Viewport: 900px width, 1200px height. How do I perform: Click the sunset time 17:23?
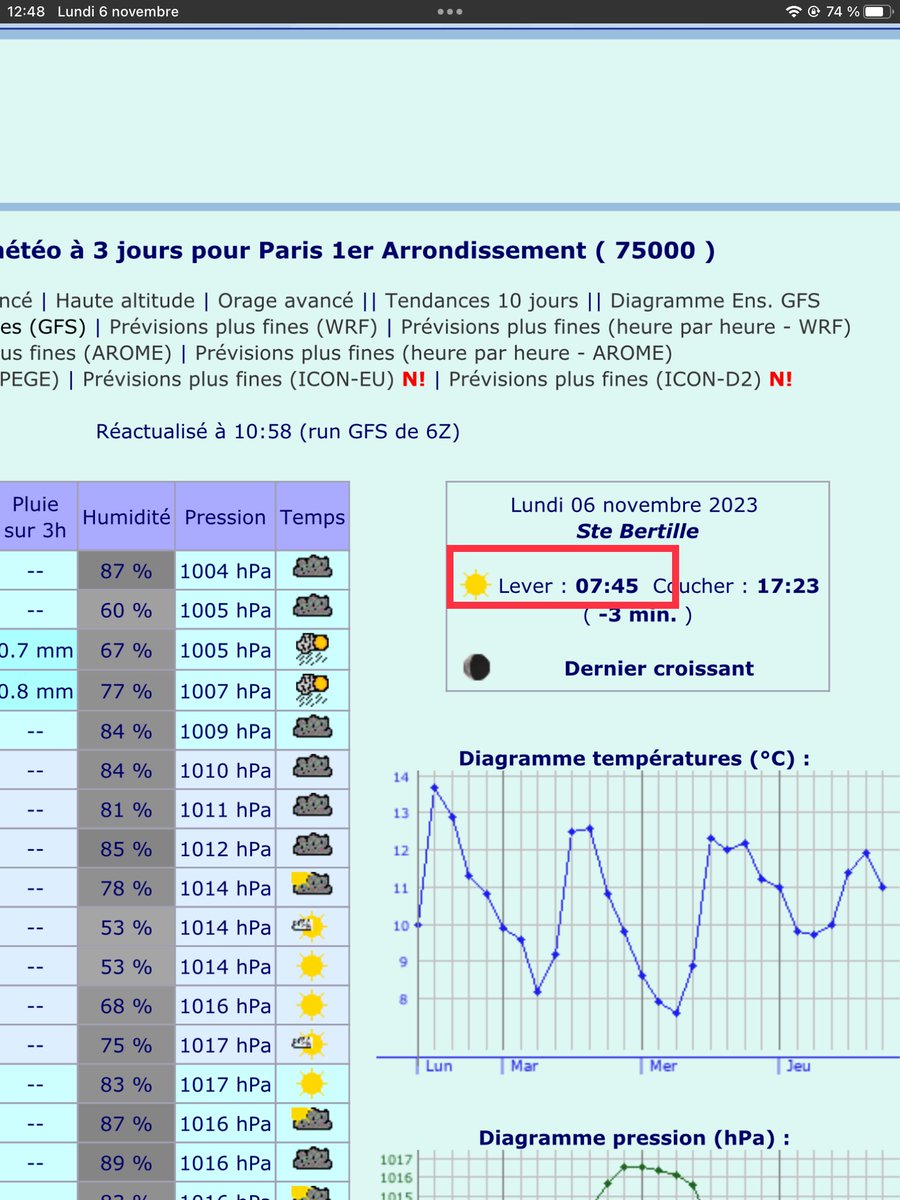click(788, 586)
